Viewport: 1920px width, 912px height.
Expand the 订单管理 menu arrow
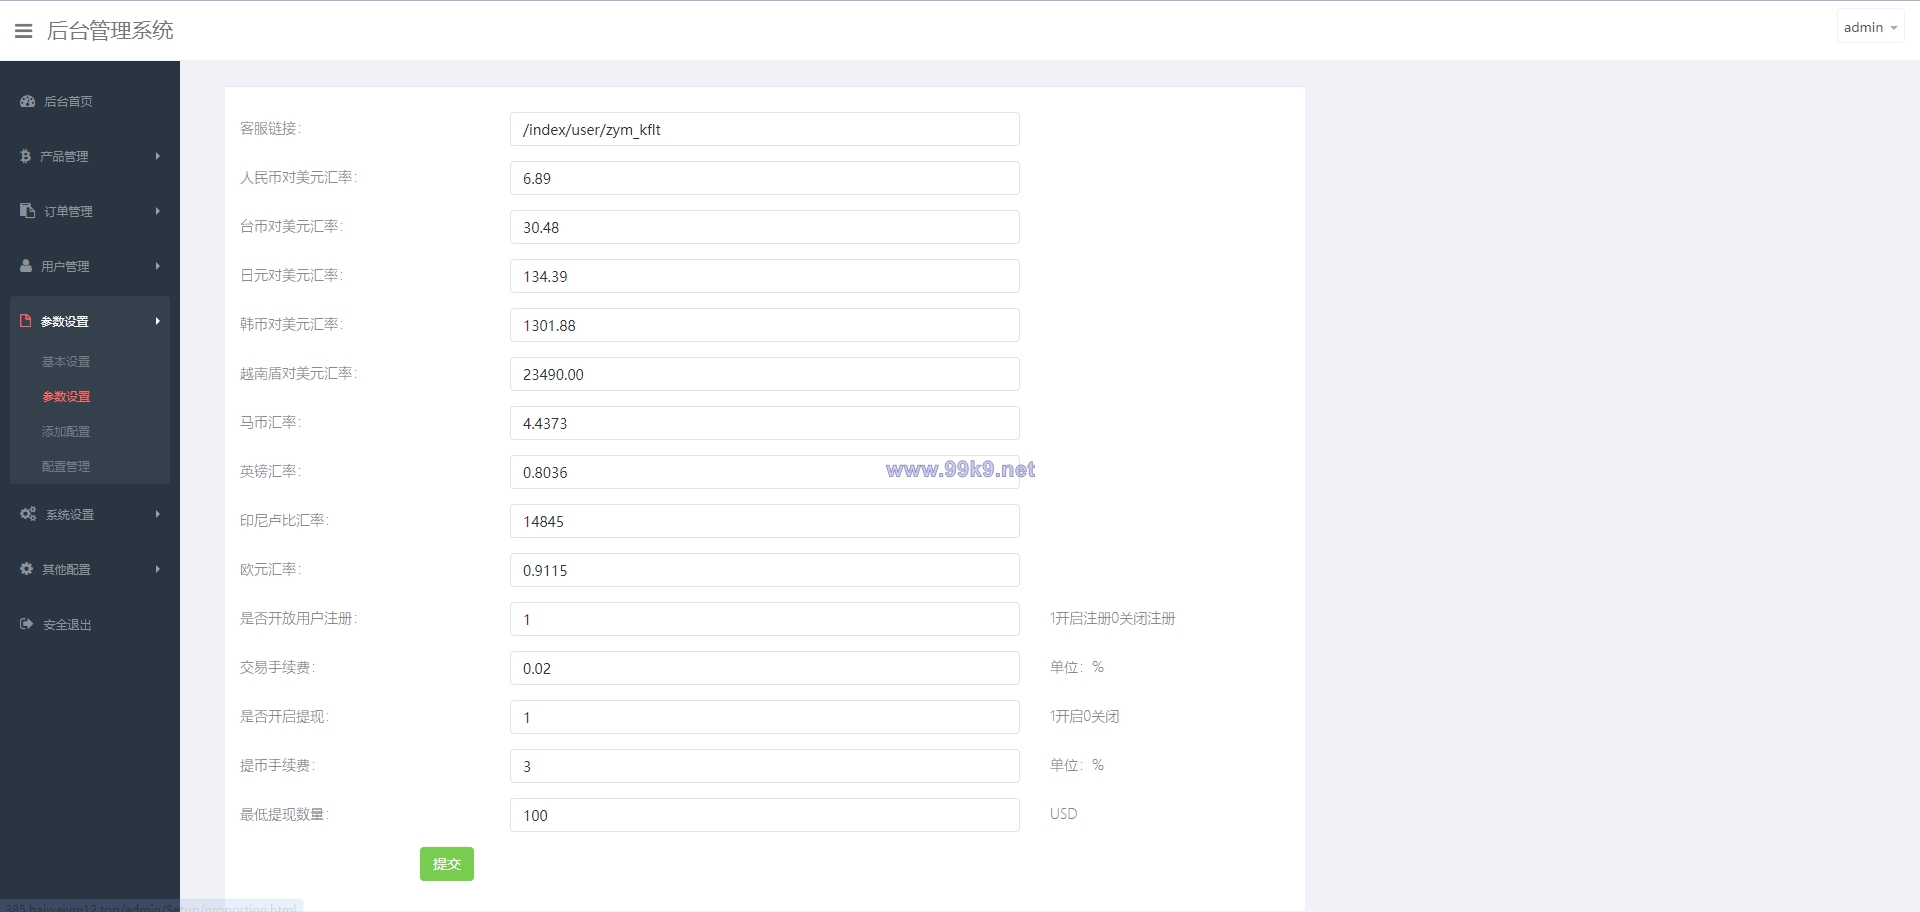point(158,211)
